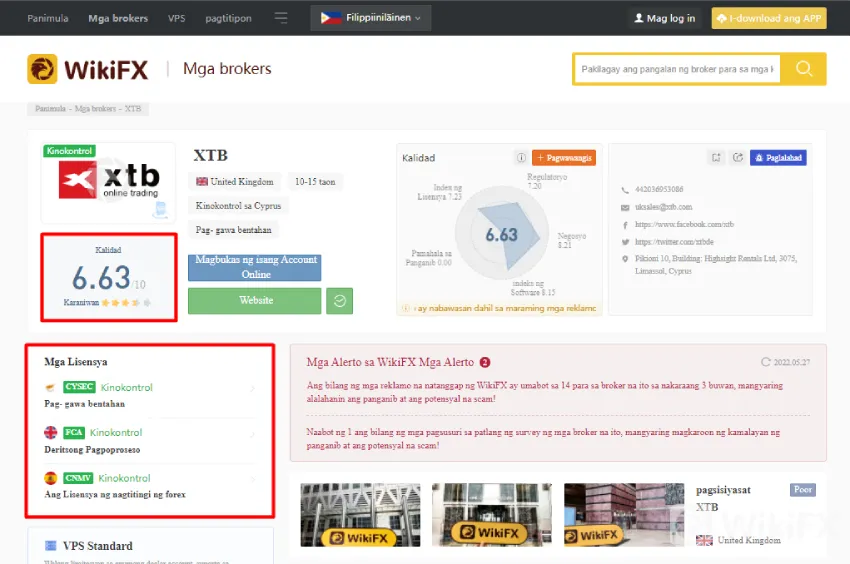Expand the CYSEC license row arrow
Screen dimensions: 850x564
(x=253, y=388)
